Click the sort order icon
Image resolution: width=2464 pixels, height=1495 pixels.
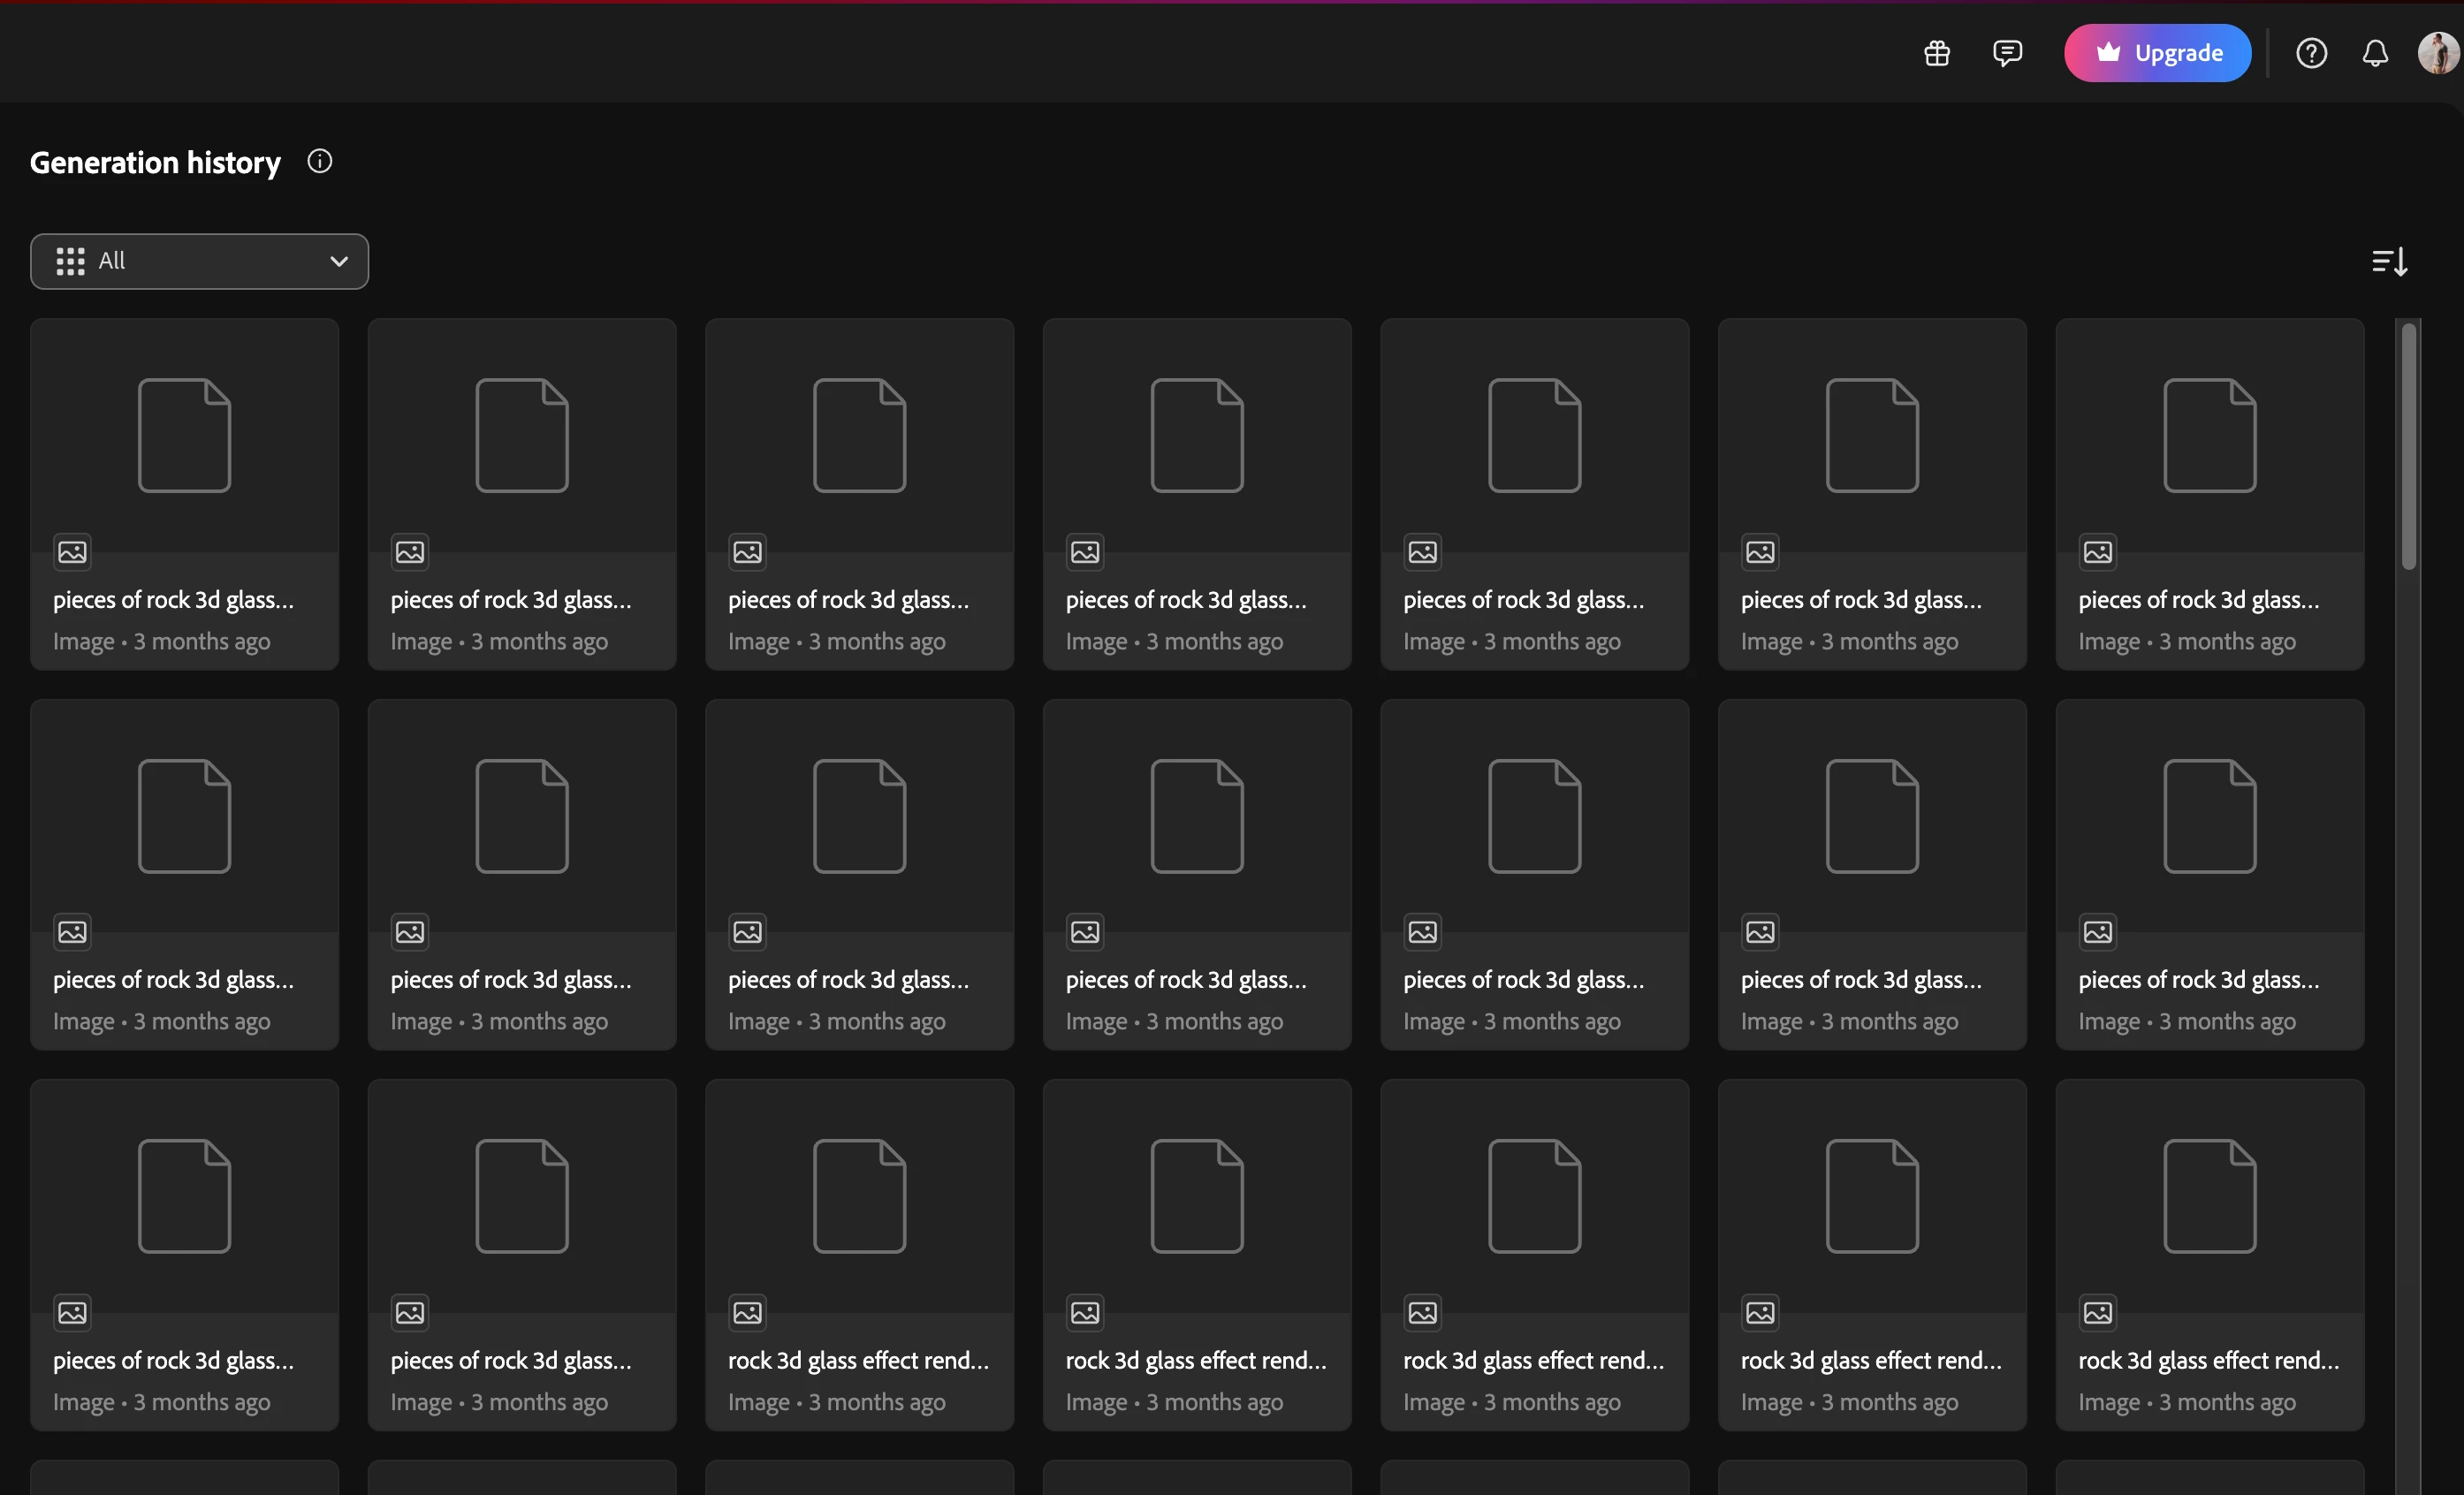click(2389, 262)
